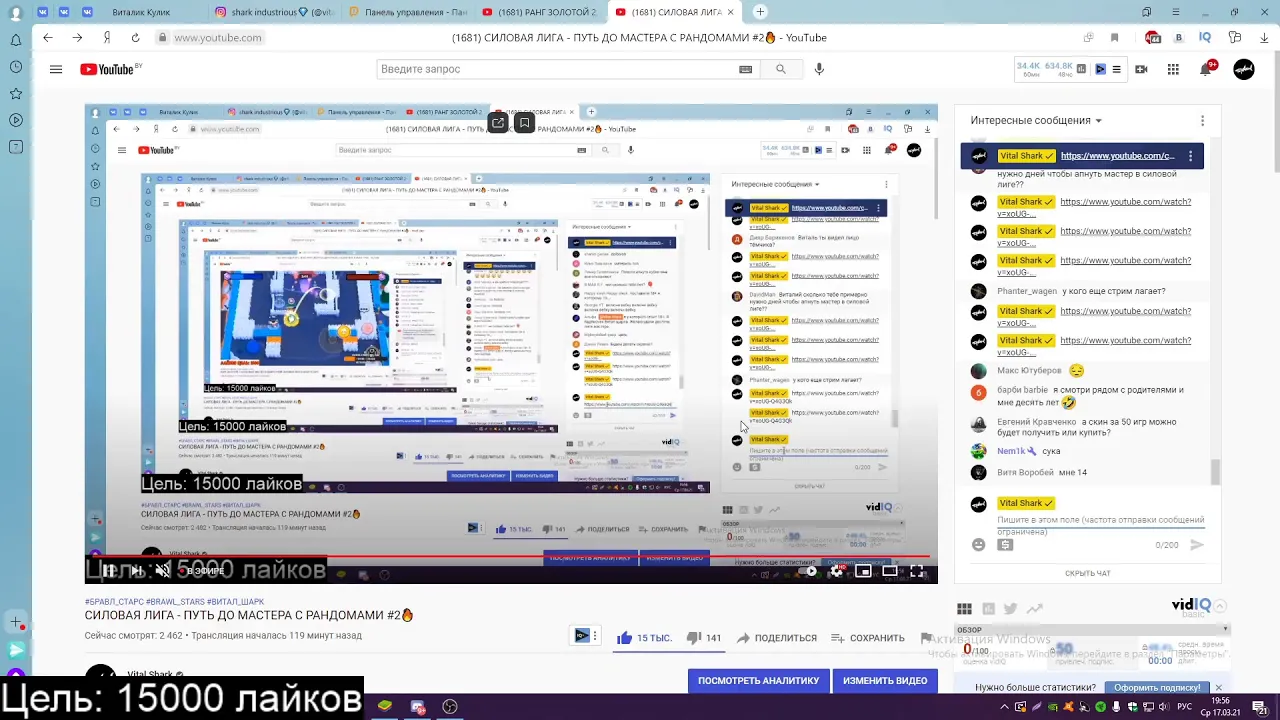Image resolution: width=1280 pixels, height=720 pixels.
Task: Close the active СИЛОВАЯ ЛИГА tab
Action: coord(732,12)
